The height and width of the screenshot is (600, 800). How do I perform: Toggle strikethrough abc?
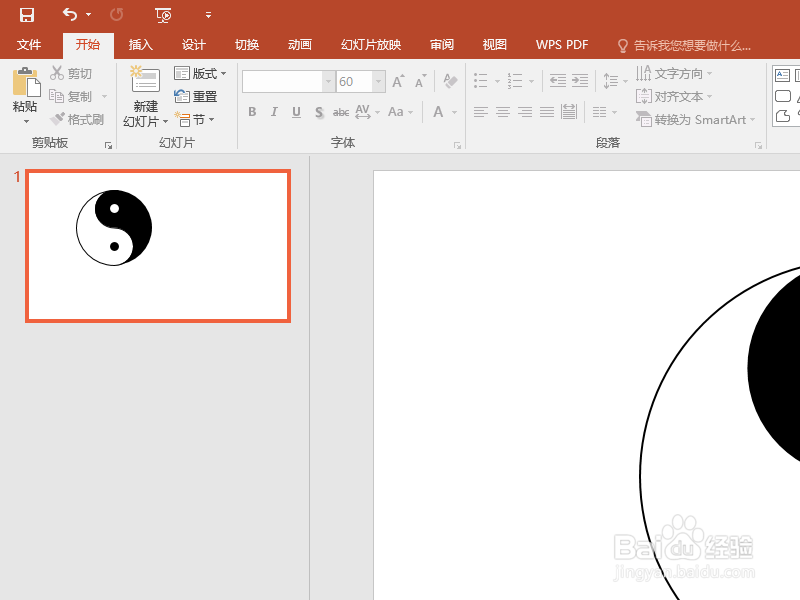[x=341, y=112]
